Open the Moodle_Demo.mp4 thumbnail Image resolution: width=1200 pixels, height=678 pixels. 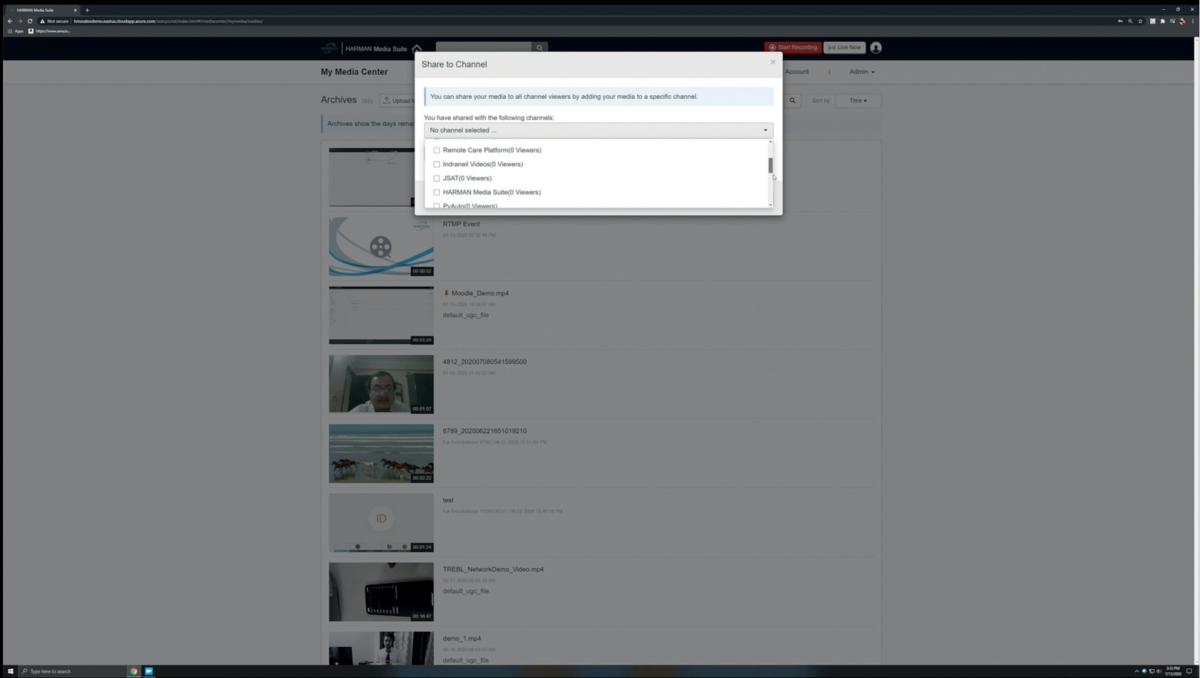coord(381,315)
